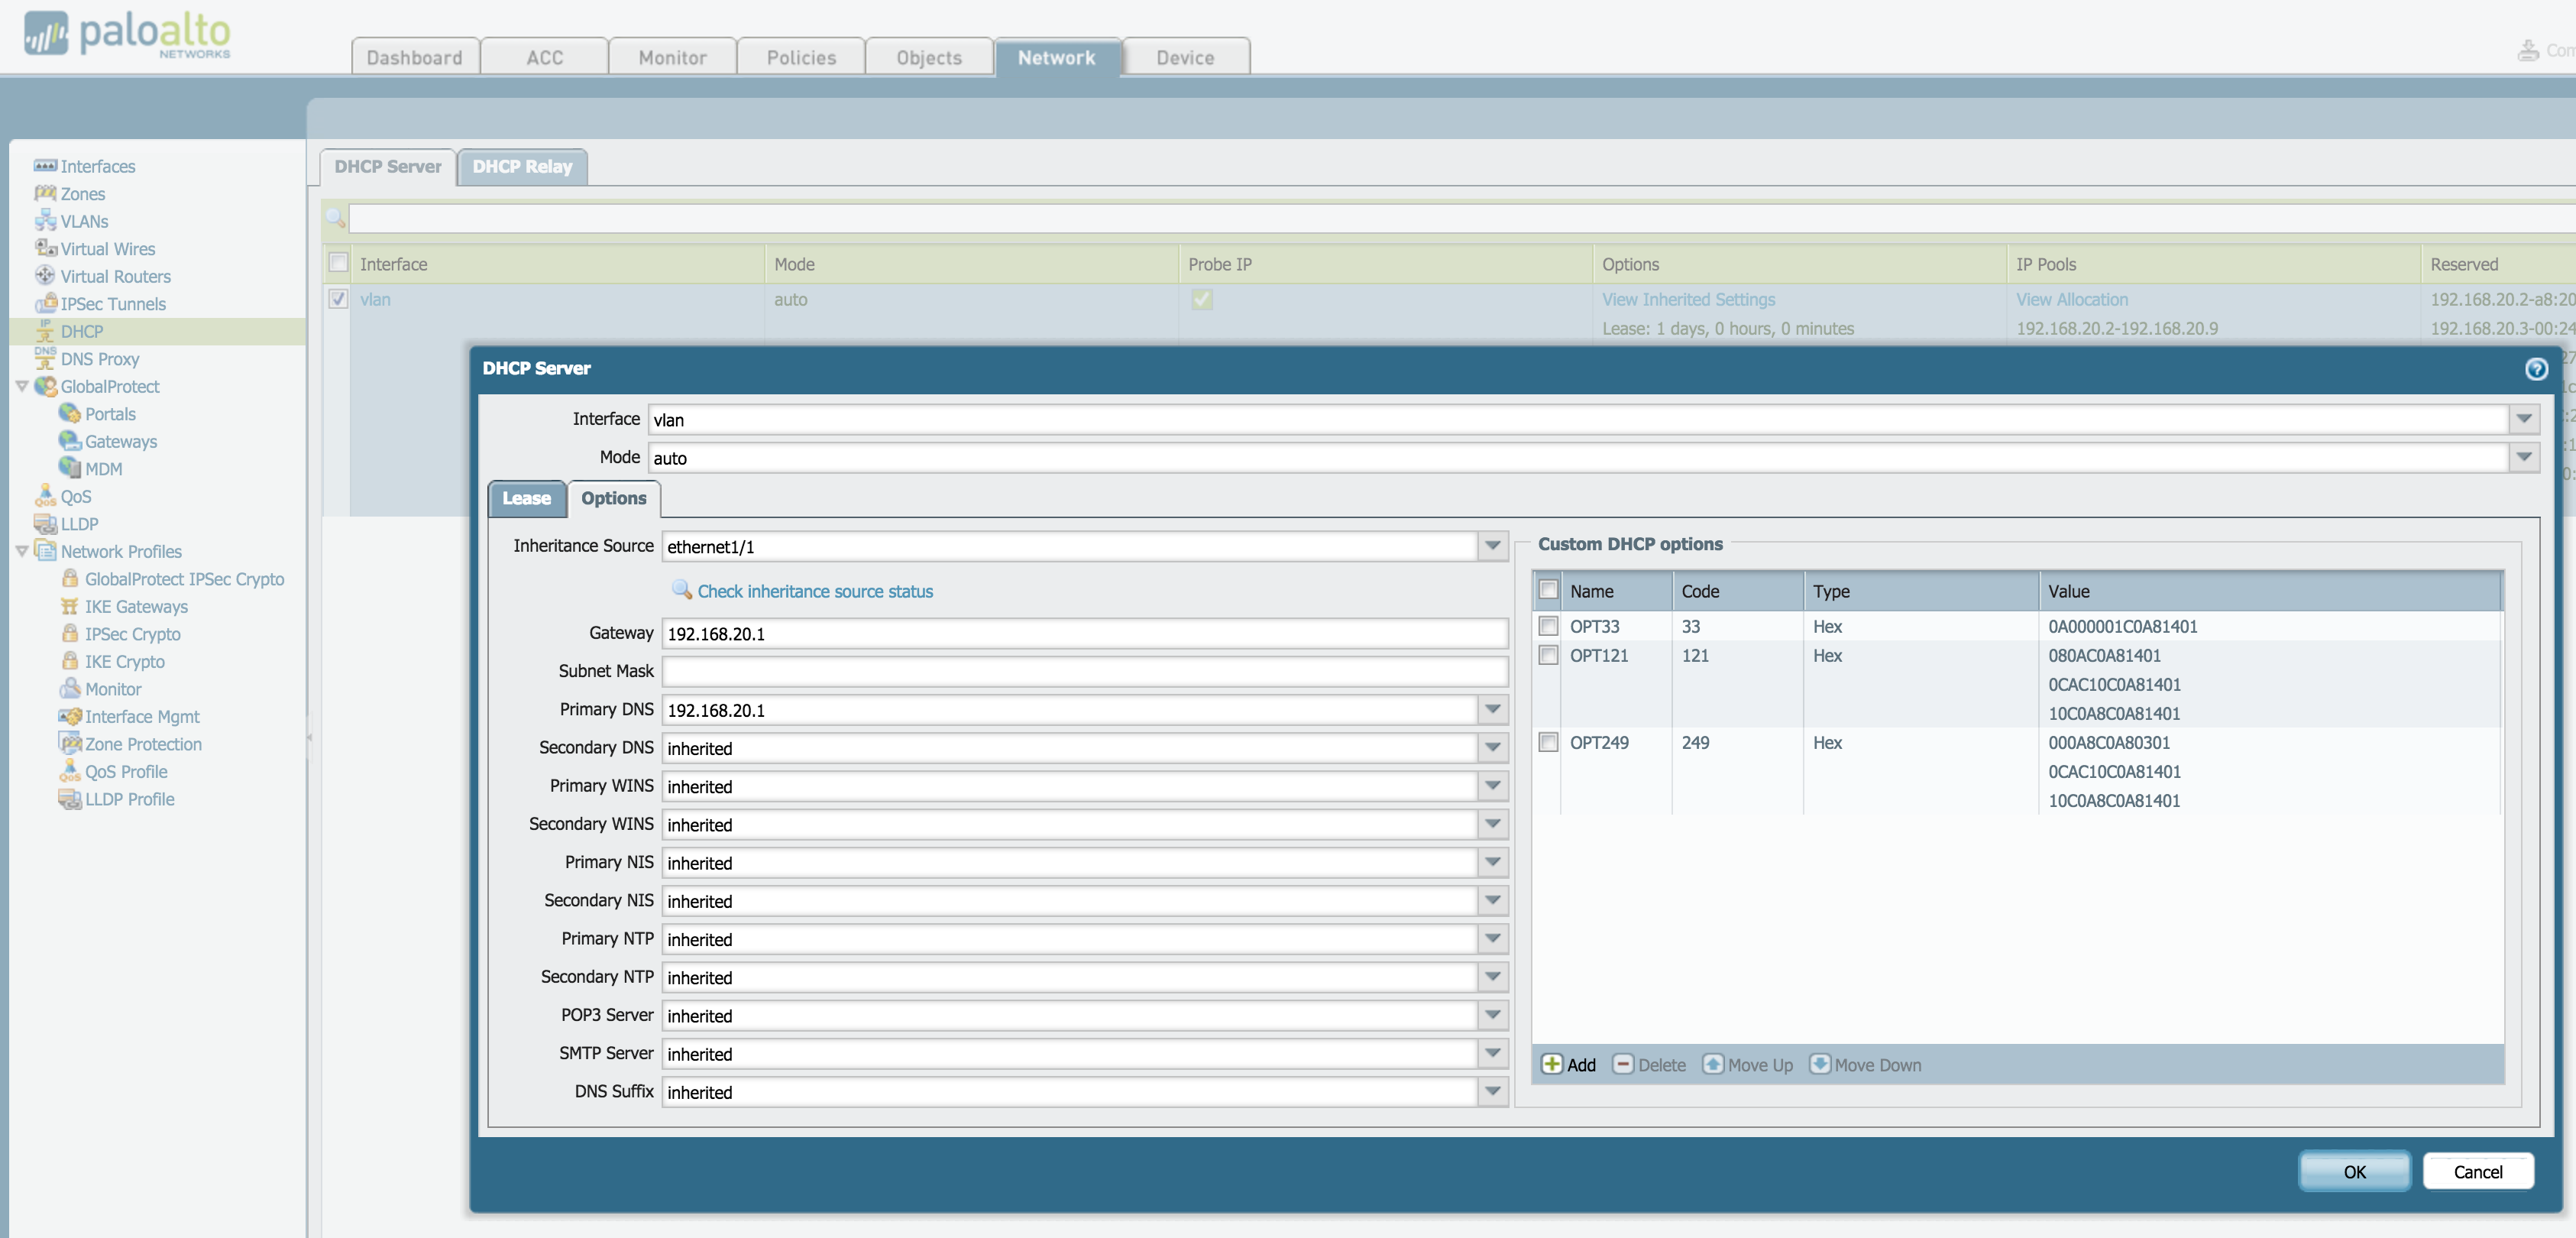Select the QoS sidebar item

coord(76,496)
